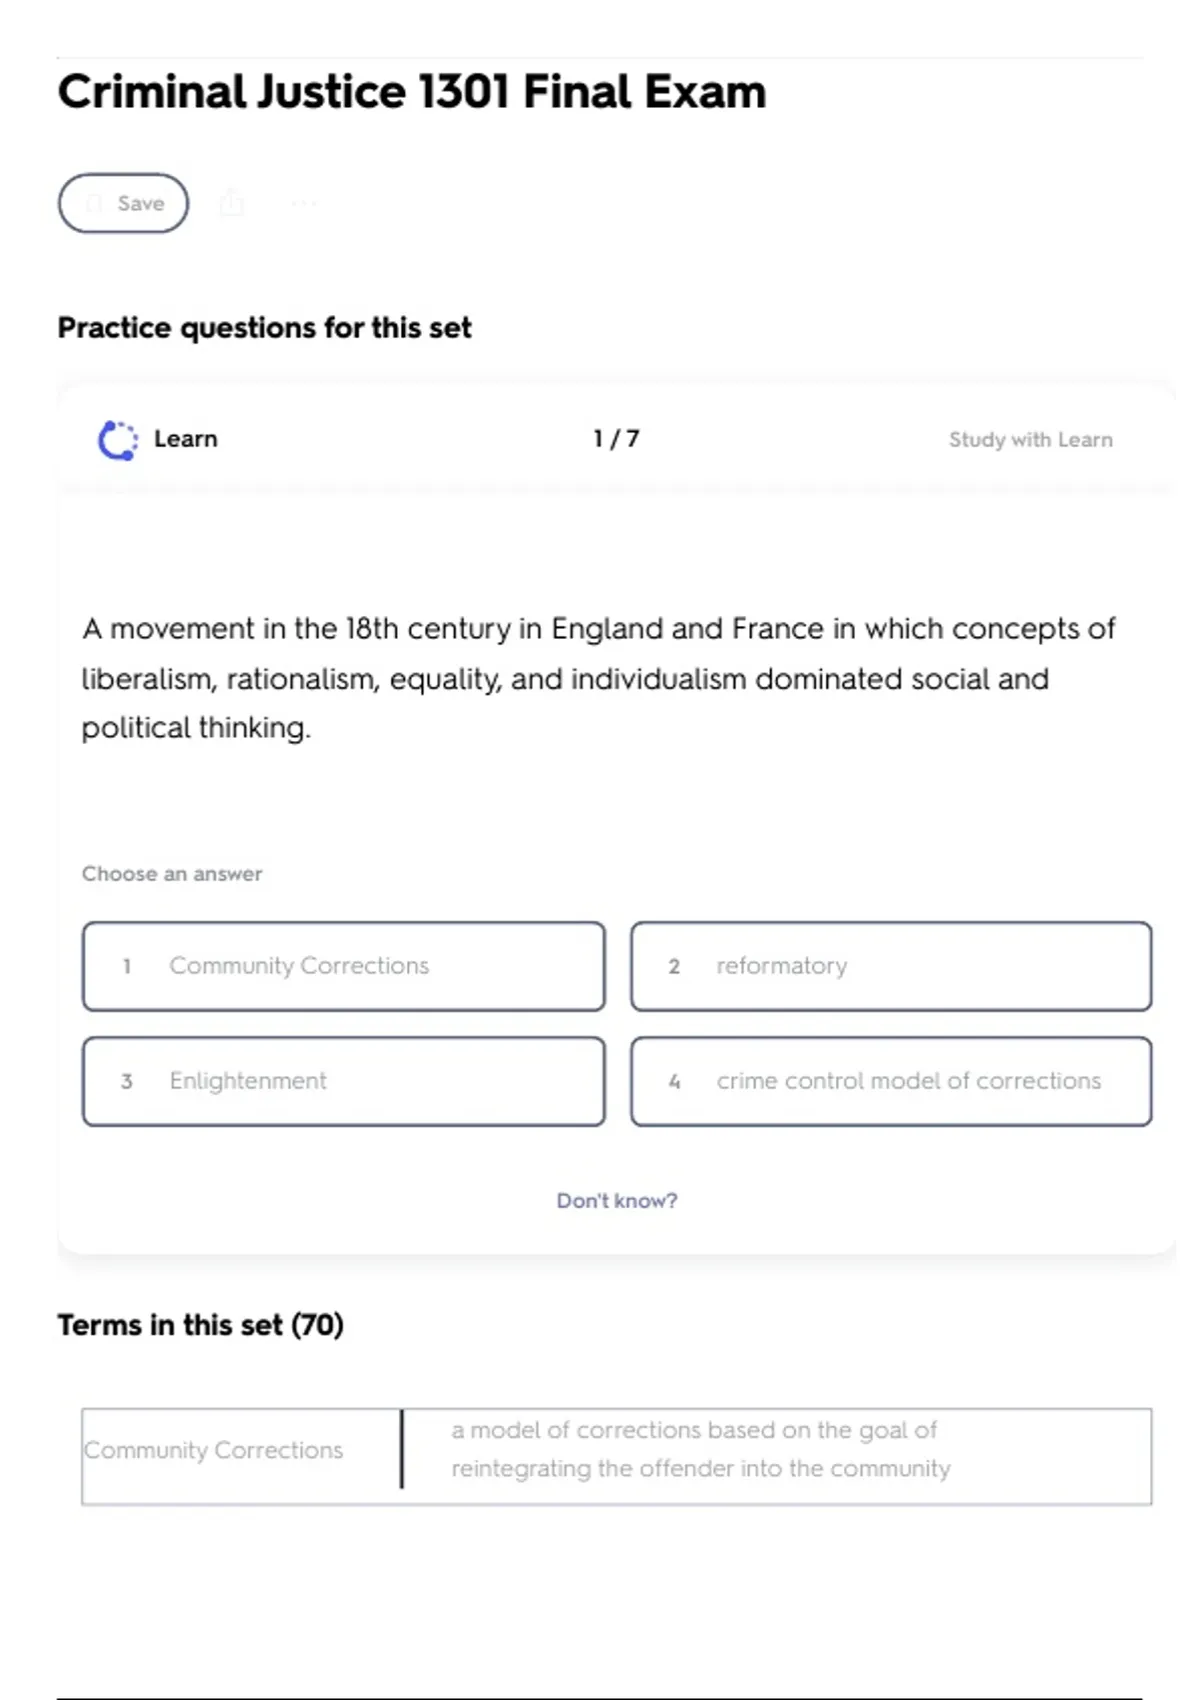Save this study set
Viewport: 1200px width, 1700px height.
tap(122, 203)
